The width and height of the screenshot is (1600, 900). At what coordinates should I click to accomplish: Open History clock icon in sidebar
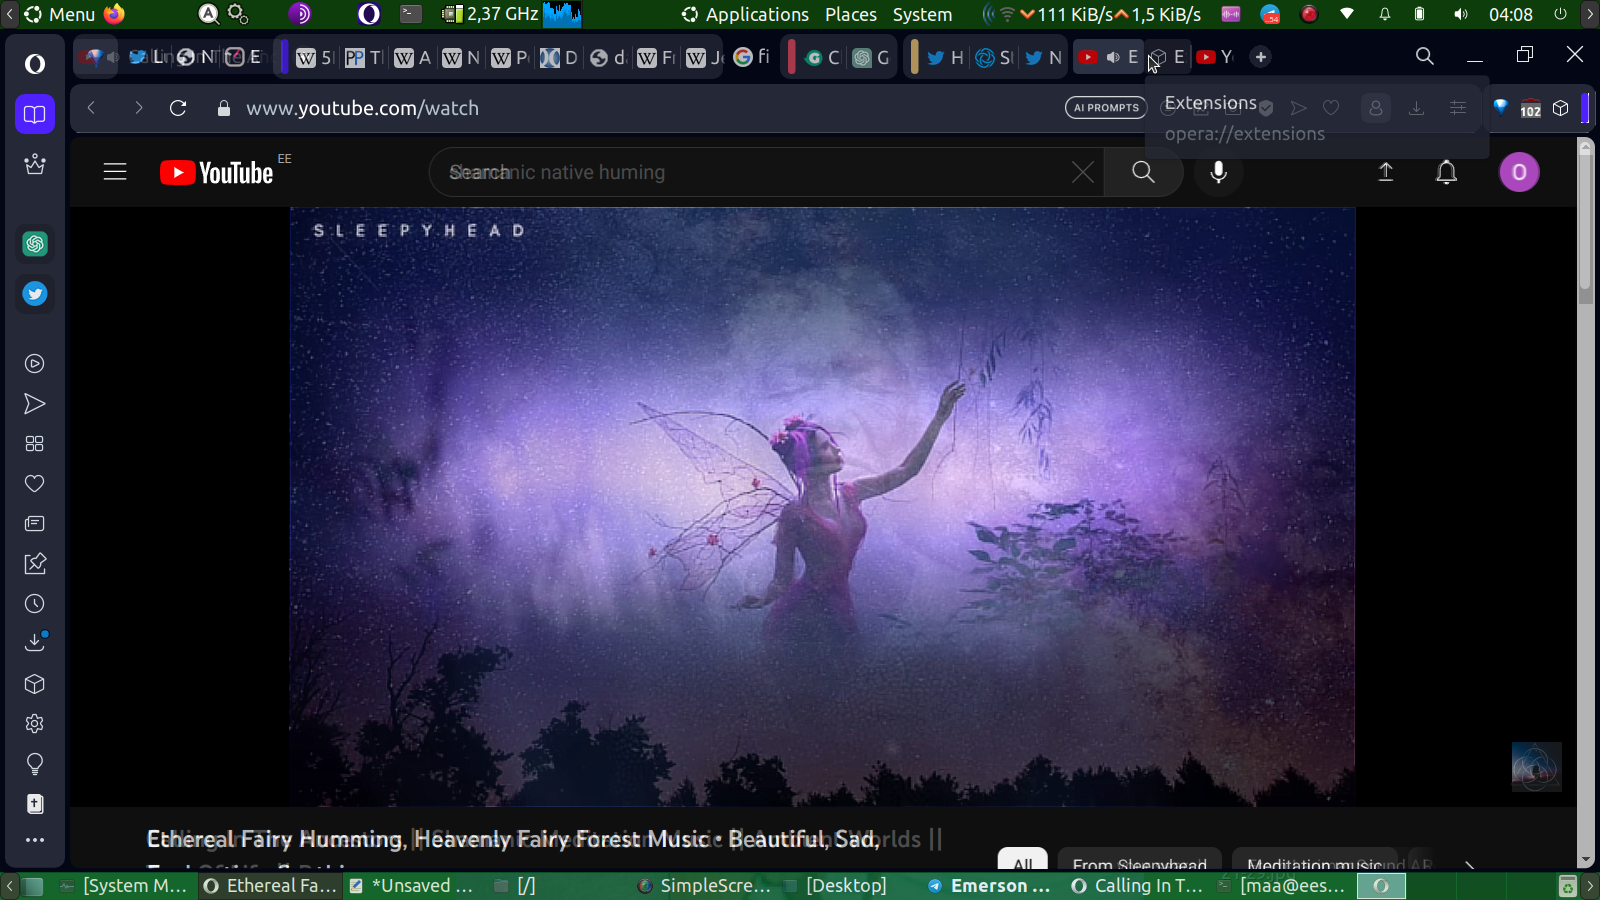pyautogui.click(x=35, y=604)
